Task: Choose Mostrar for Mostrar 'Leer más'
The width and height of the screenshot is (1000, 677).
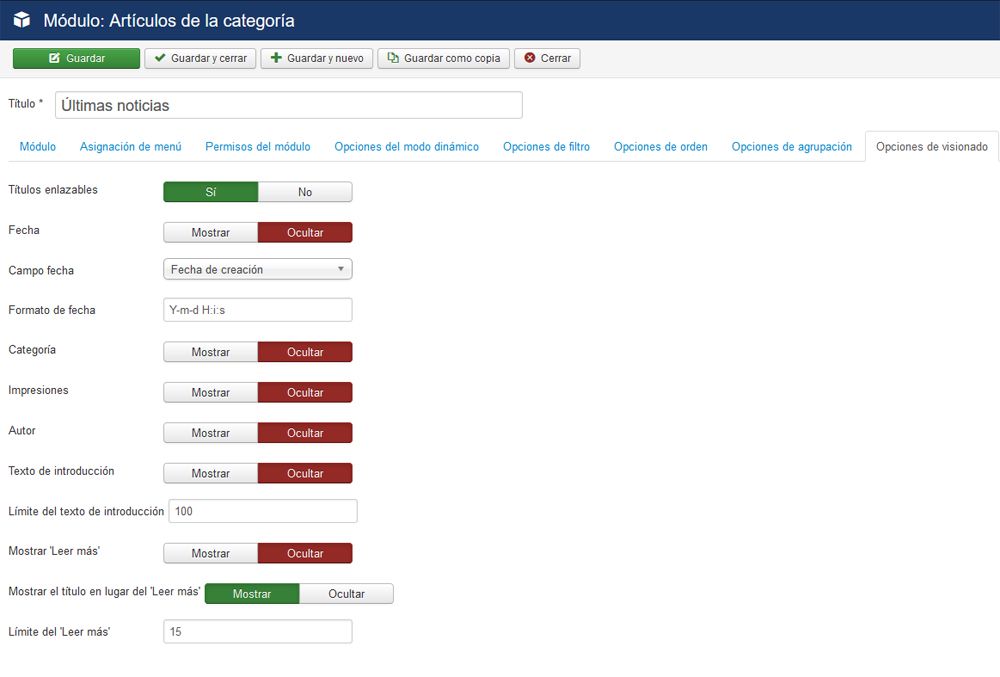Action: pos(210,553)
